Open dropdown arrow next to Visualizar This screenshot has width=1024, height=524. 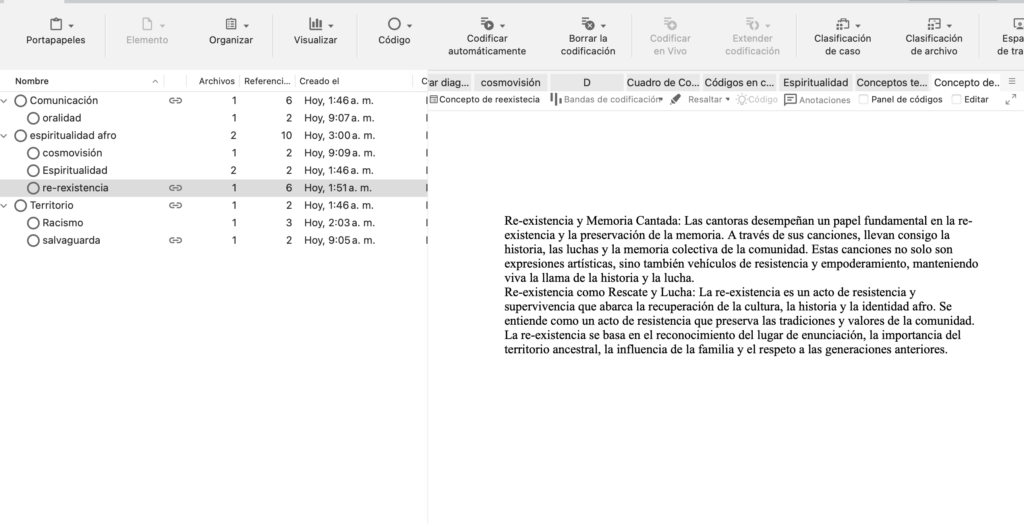[330, 25]
